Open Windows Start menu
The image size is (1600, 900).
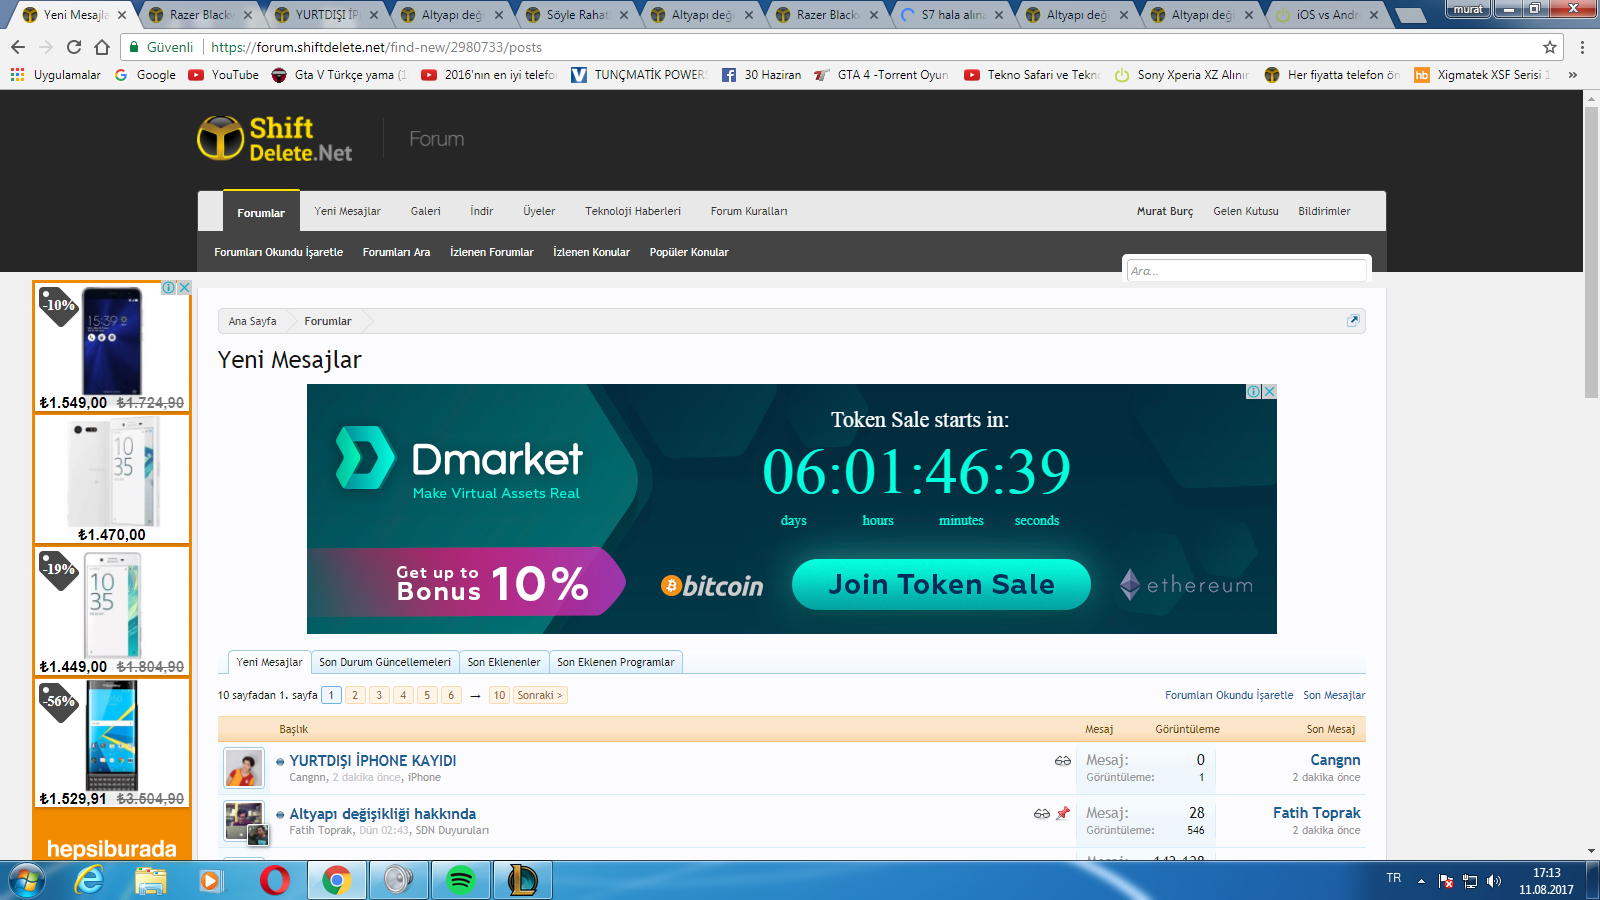[x=27, y=880]
